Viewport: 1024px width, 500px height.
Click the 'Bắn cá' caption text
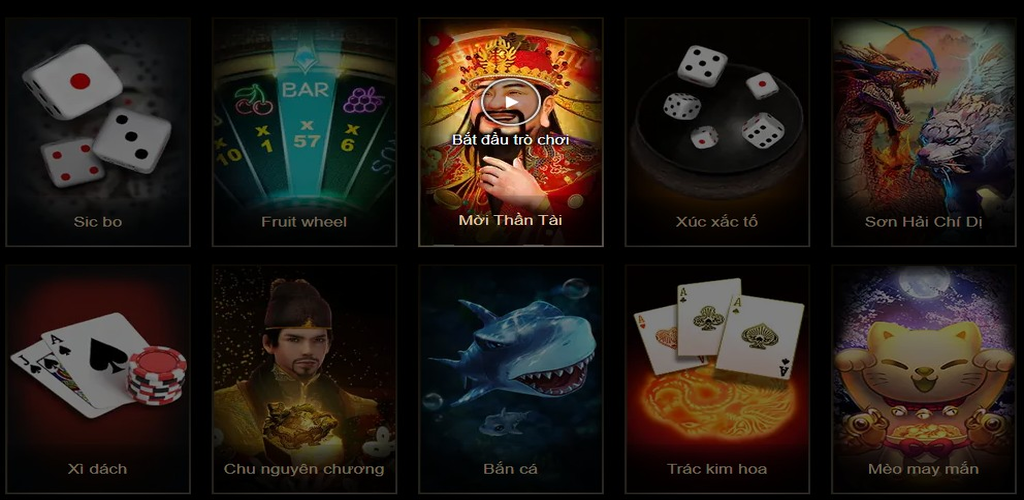pyautogui.click(x=511, y=469)
